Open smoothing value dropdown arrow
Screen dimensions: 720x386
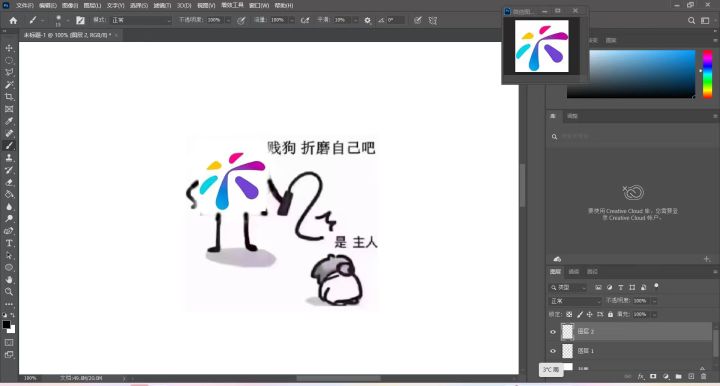pos(355,20)
